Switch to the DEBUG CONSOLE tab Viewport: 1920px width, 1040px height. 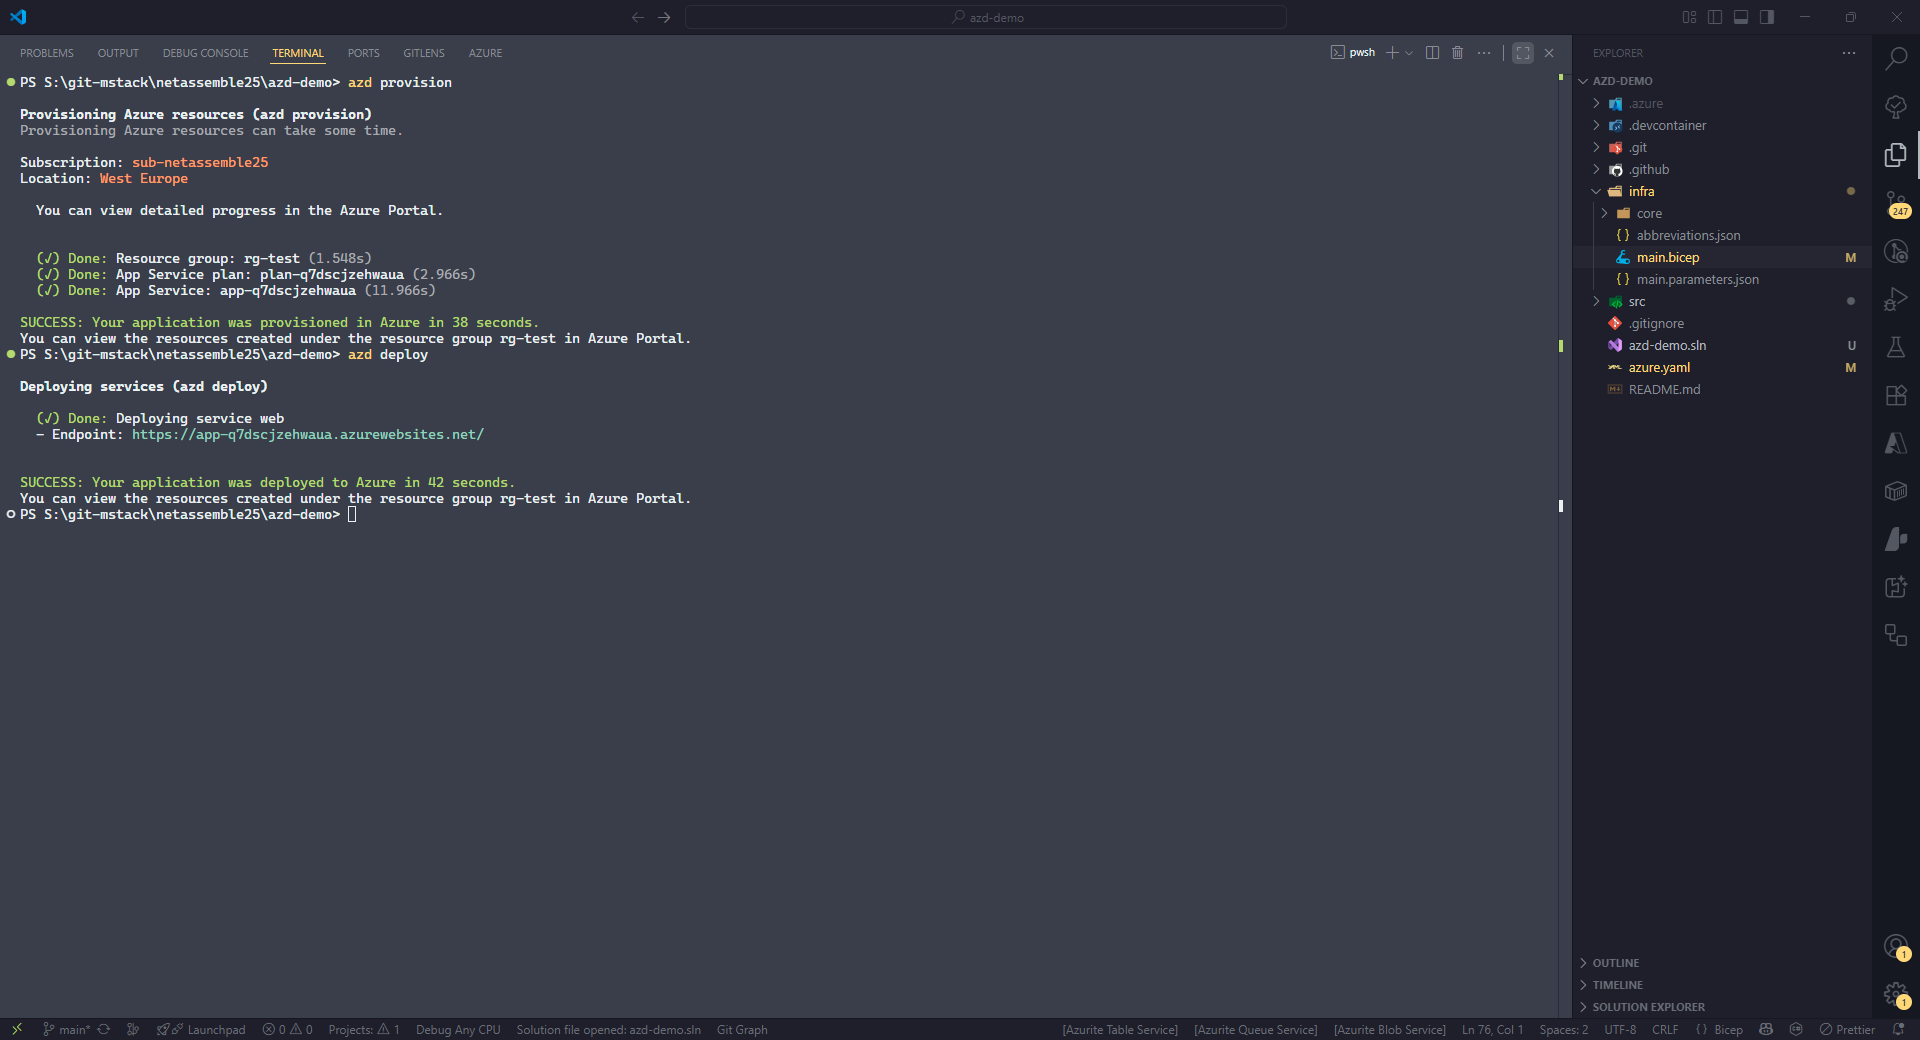205,53
